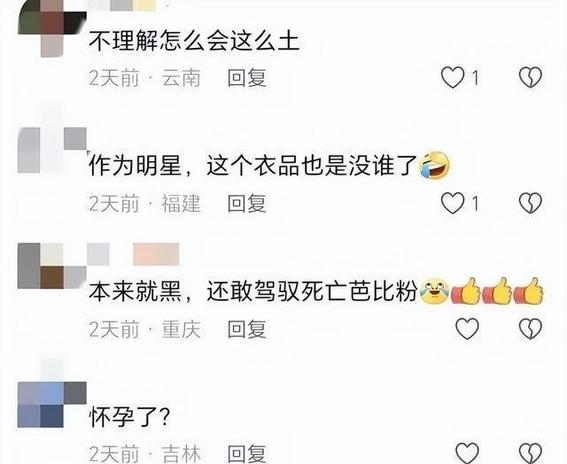Select the comment text 作为明星,这个衣品也是没谁了

click(253, 166)
